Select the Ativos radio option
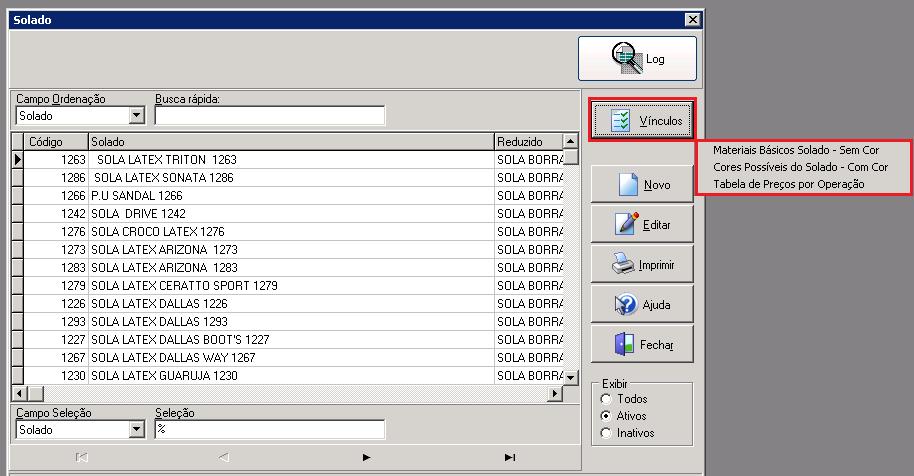The height and width of the screenshot is (476, 914). (x=624, y=415)
